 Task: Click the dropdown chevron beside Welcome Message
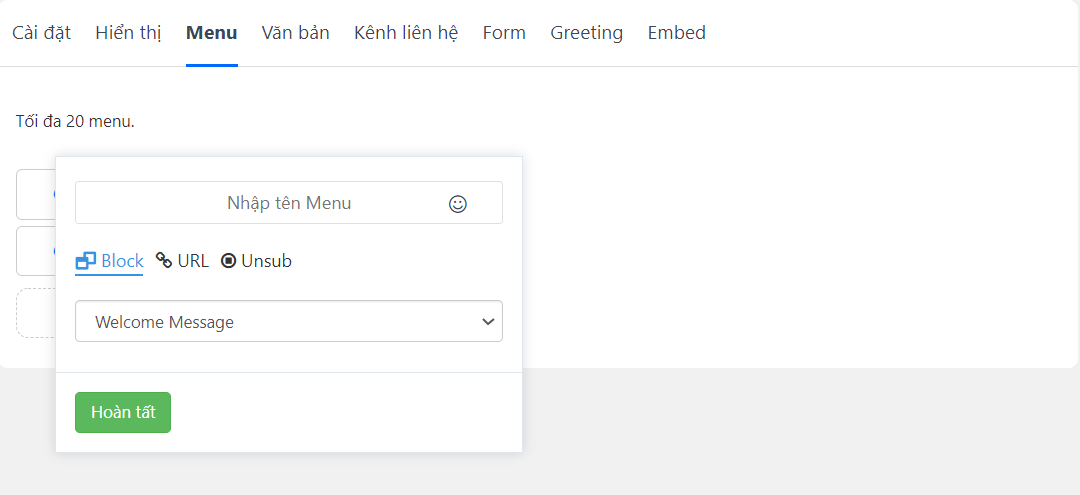pyautogui.click(x=488, y=322)
